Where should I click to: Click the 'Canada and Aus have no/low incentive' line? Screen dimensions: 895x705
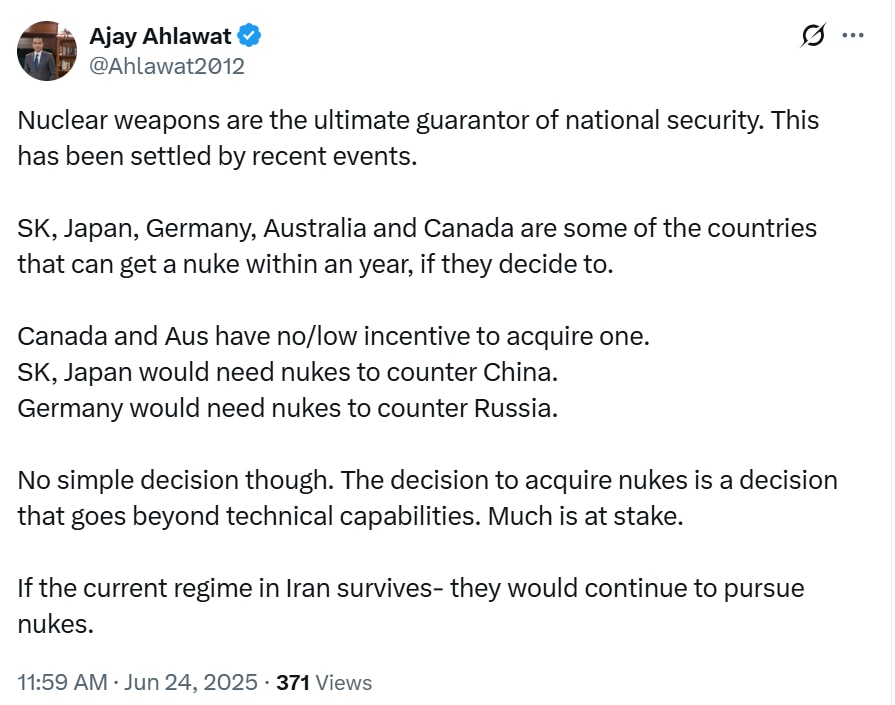[334, 336]
